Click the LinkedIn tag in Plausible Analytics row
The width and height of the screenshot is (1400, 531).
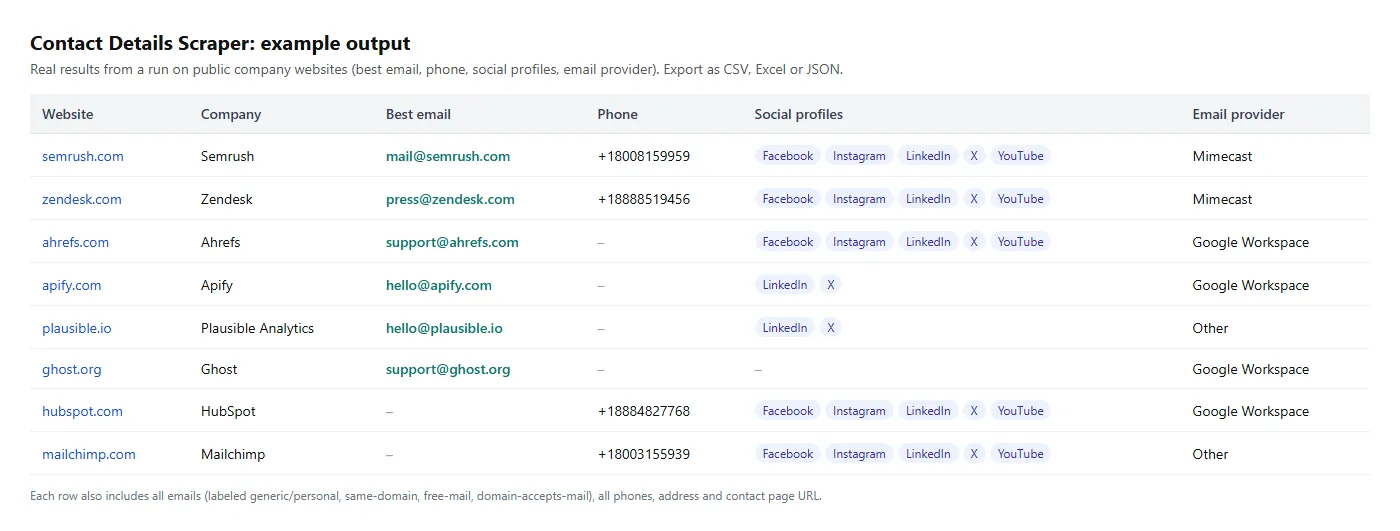coord(785,328)
